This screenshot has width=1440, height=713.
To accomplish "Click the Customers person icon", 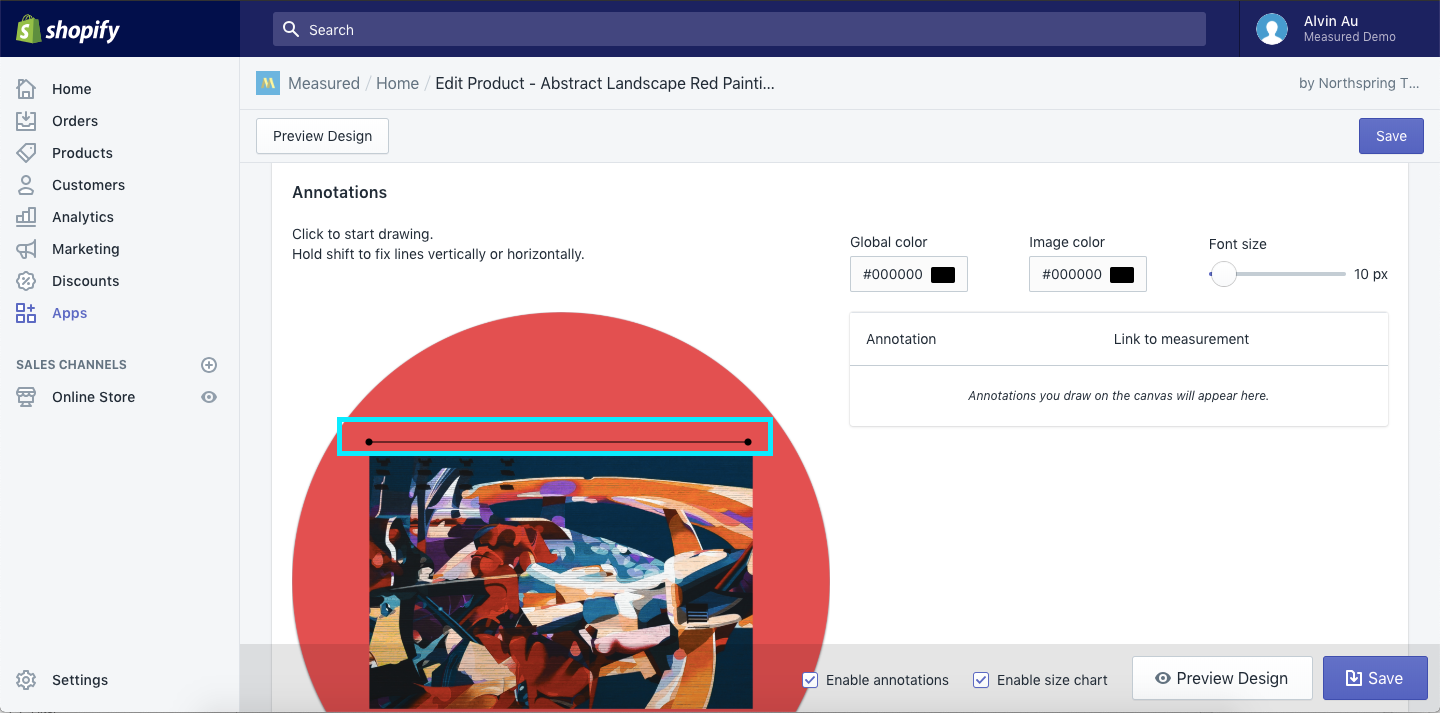I will coord(26,185).
